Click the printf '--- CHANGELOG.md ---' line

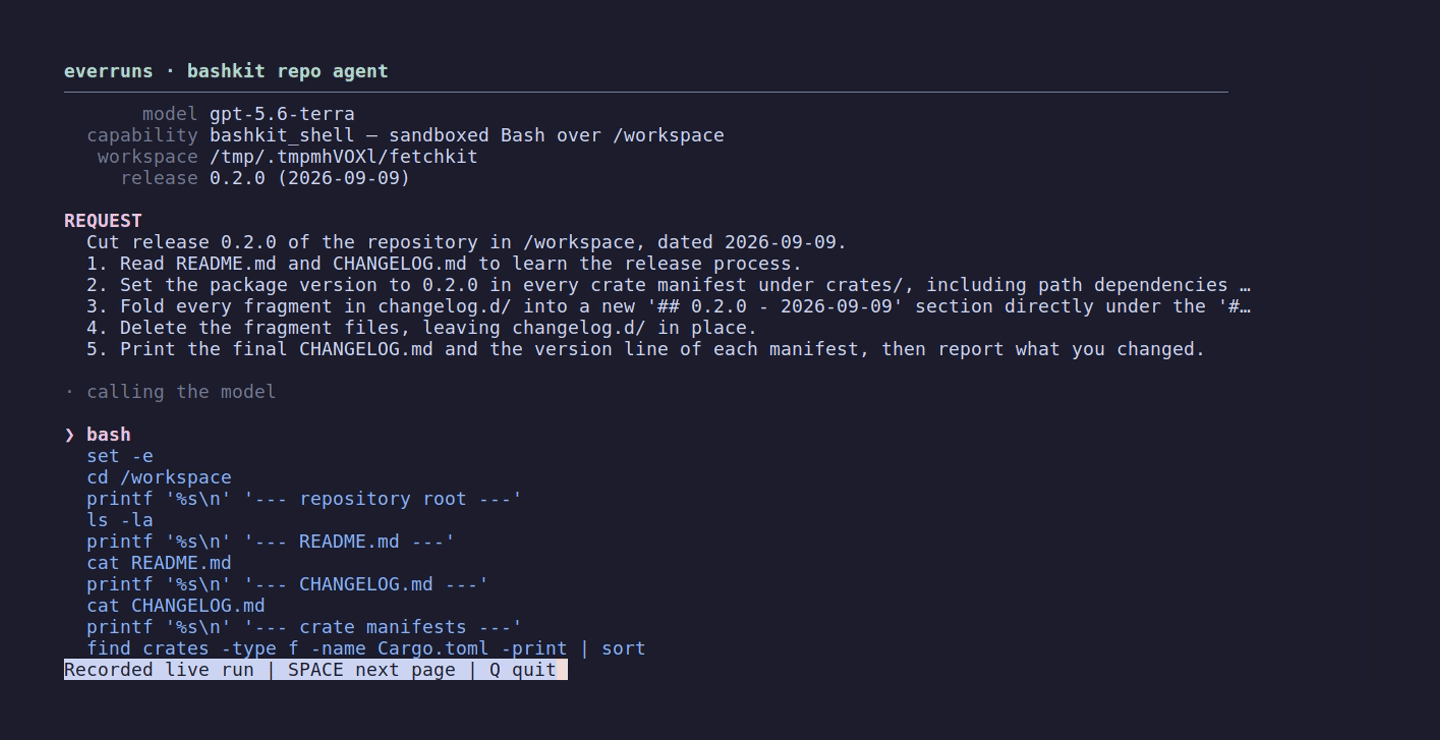(x=288, y=584)
